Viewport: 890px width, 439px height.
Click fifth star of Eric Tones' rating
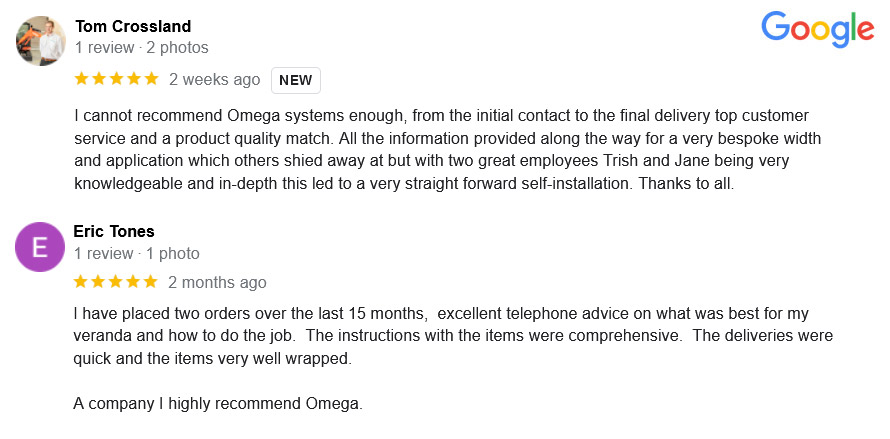150,282
